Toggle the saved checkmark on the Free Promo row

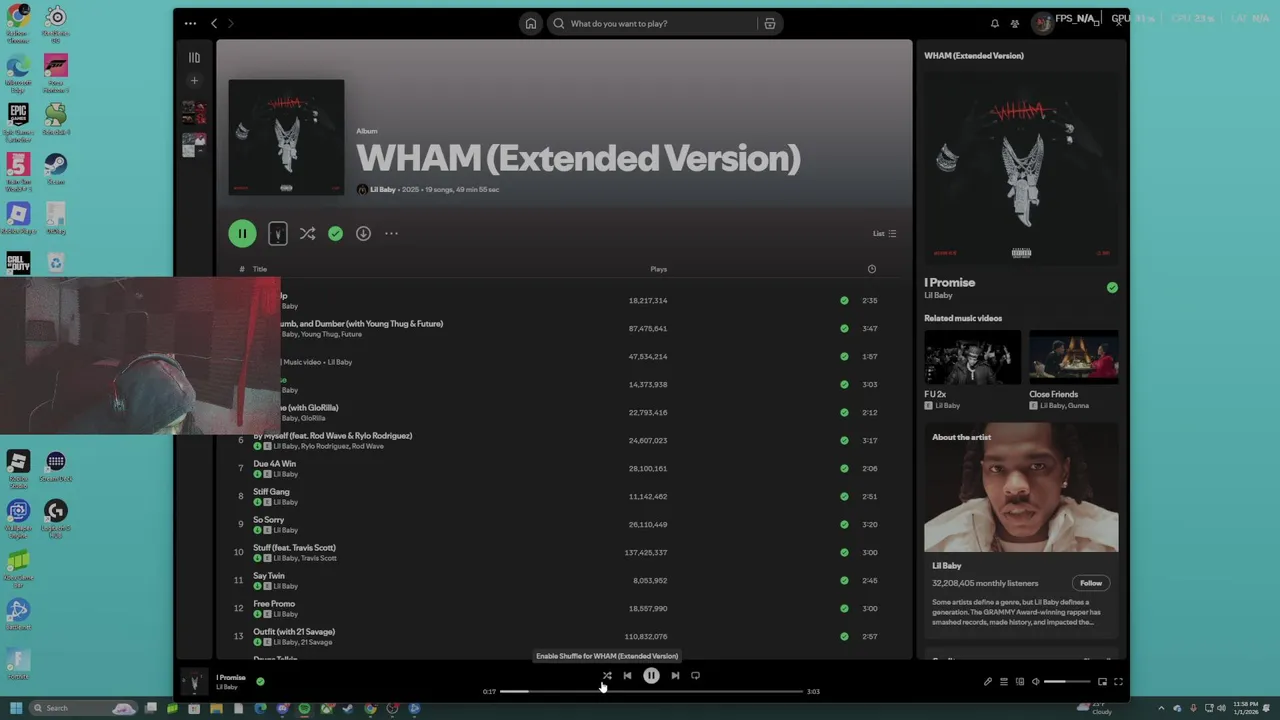[844, 608]
